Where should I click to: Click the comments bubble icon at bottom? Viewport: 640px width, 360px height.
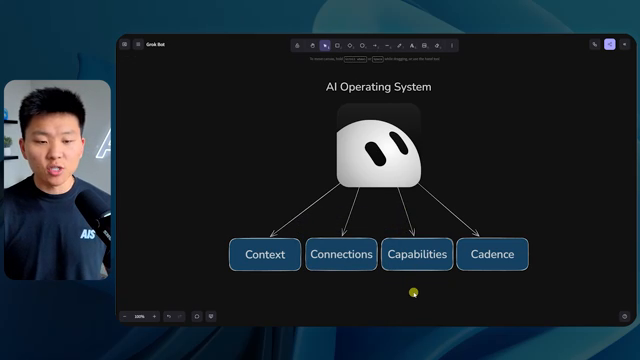point(197,316)
